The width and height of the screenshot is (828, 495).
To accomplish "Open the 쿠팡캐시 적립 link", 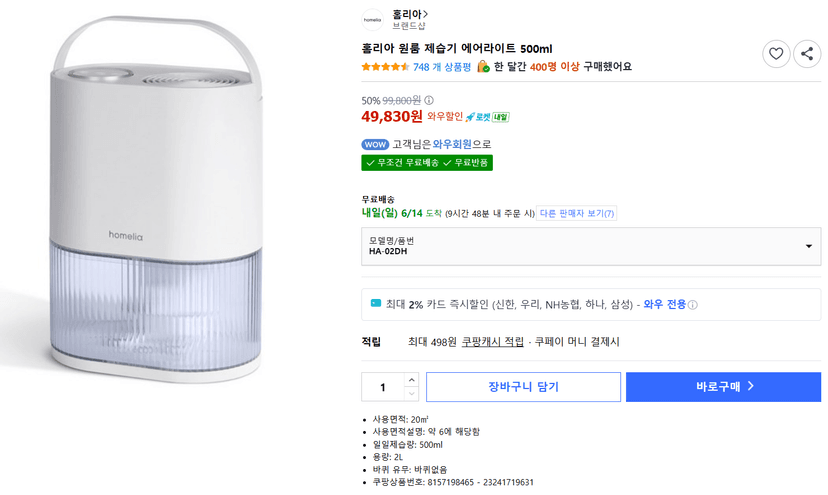I will tap(493, 342).
